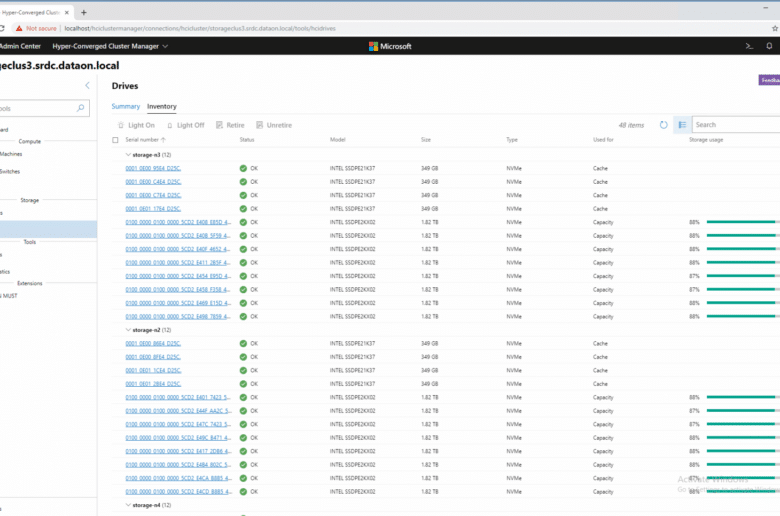Viewport: 780px width, 516px height.
Task: Click '1.82 TB' size for drive 5CD2 E469 E15D
Action: pos(429,303)
